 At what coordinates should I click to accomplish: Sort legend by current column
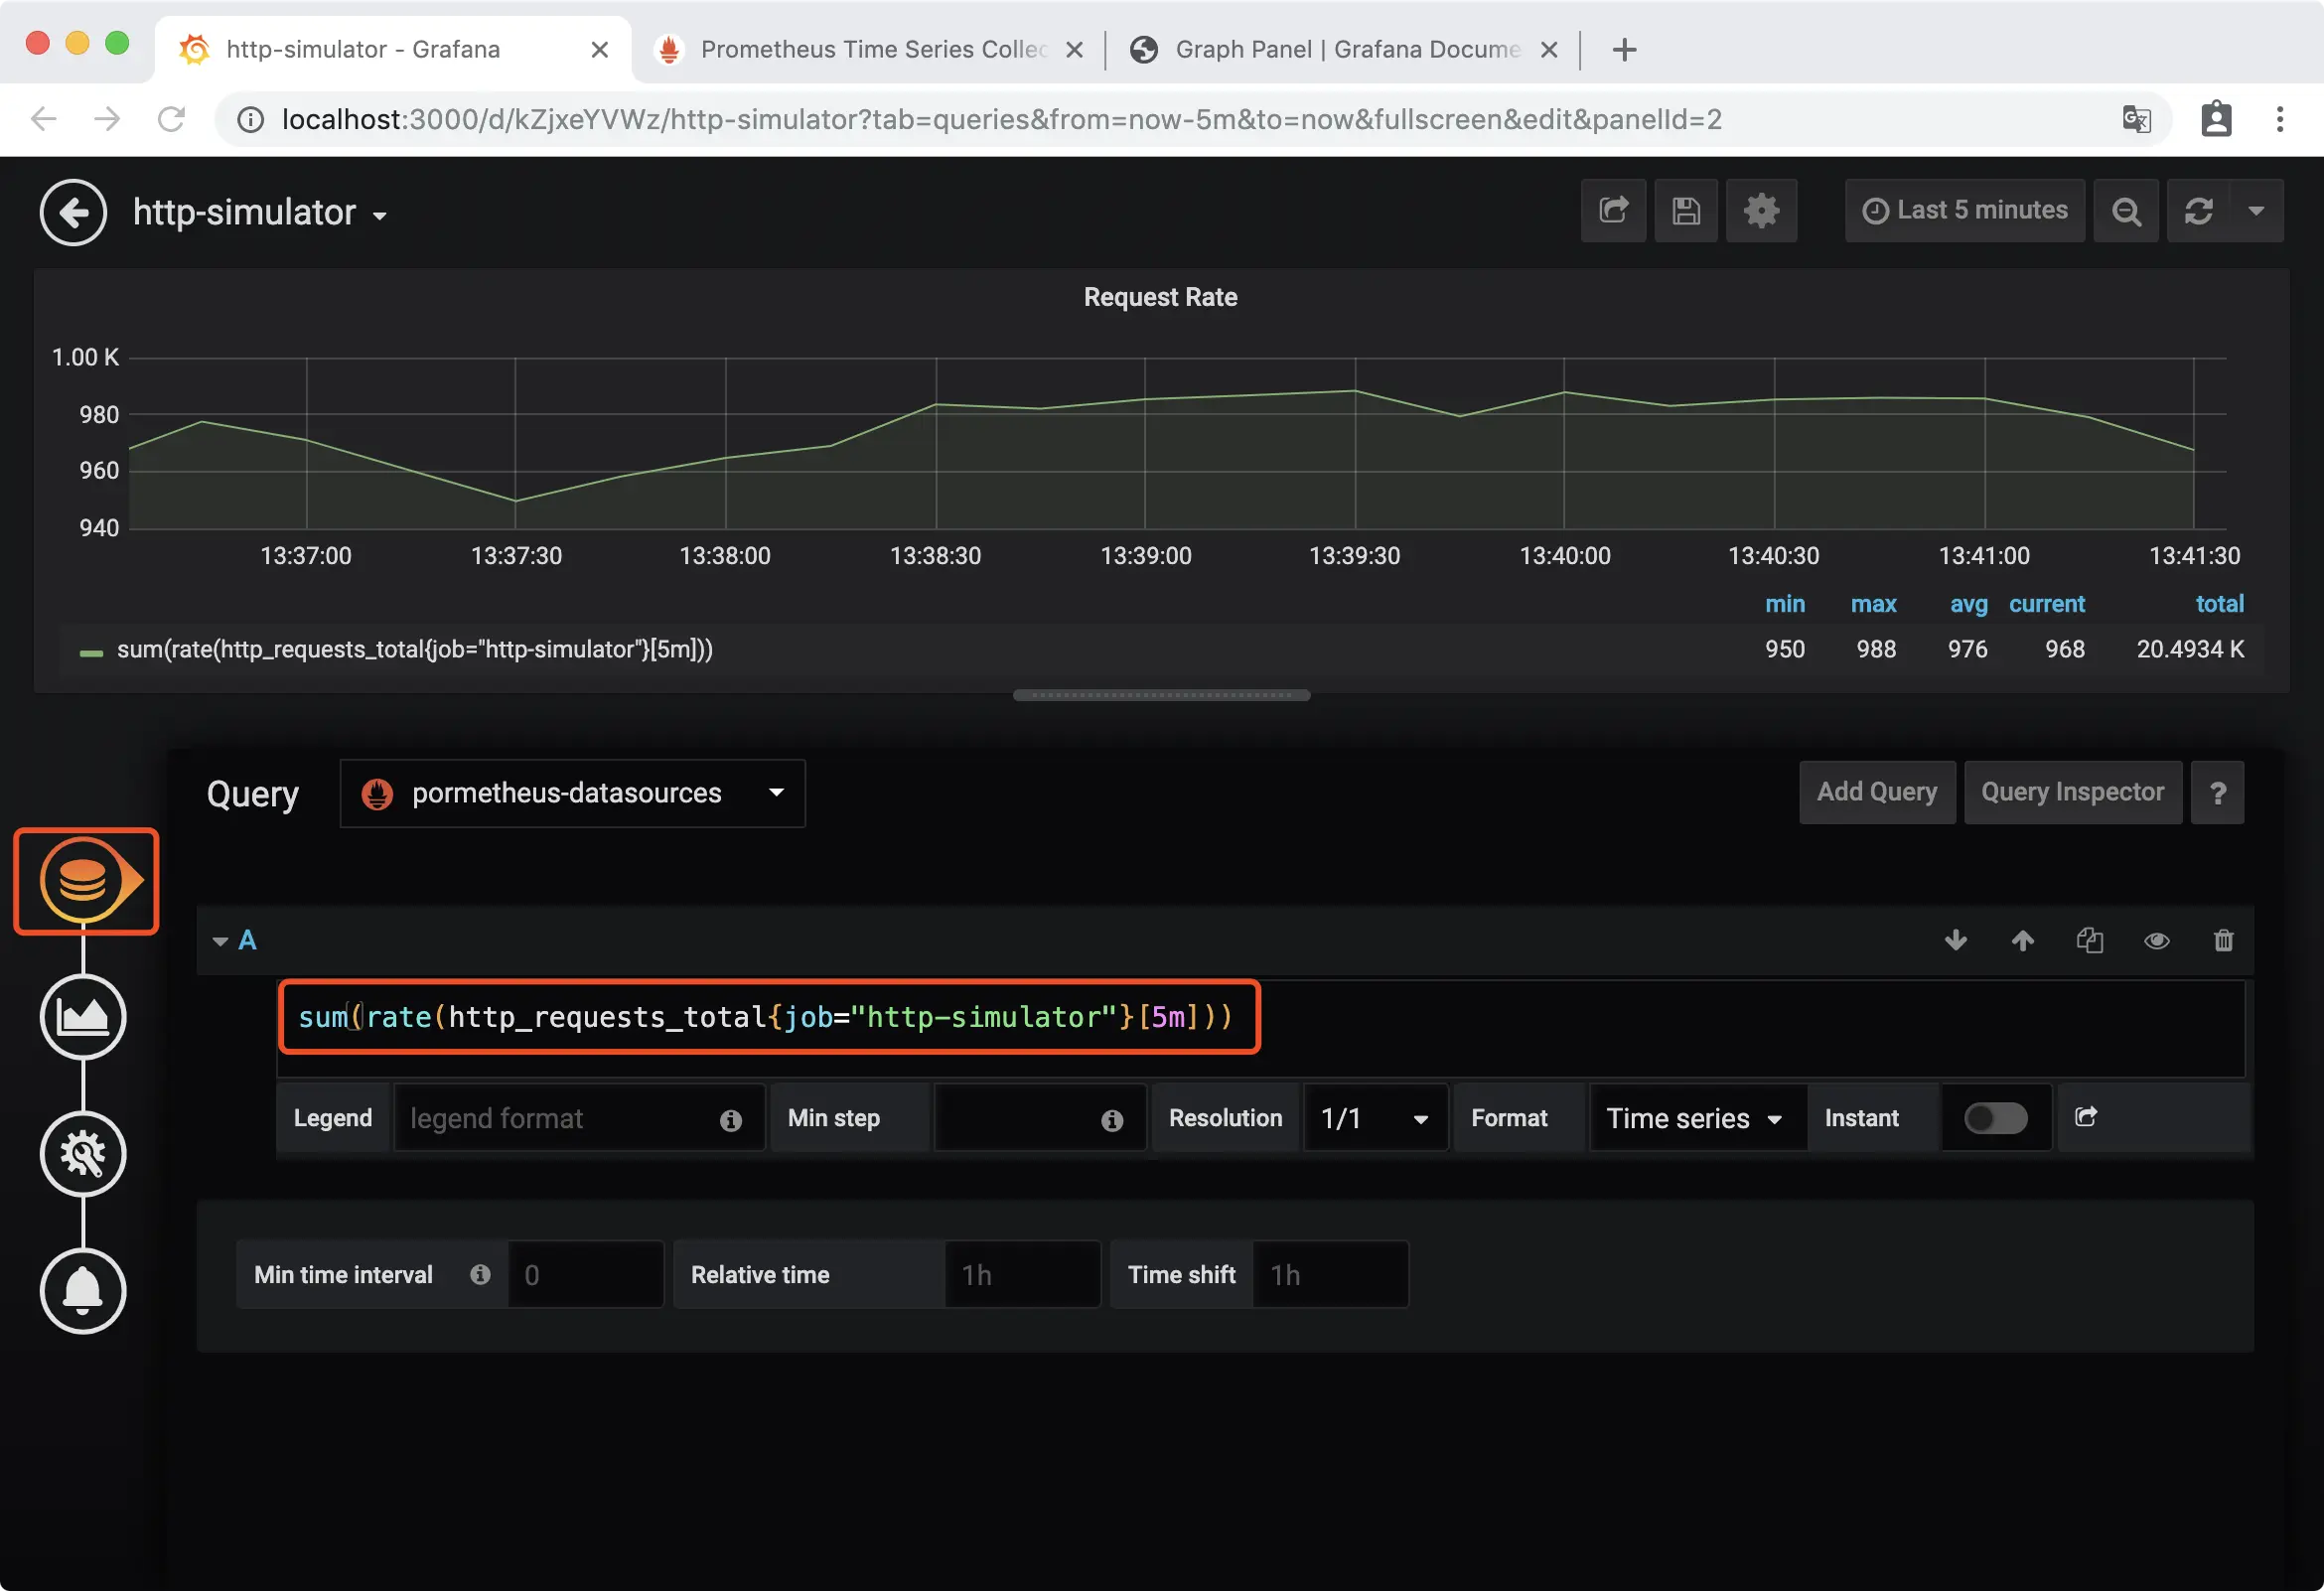2046,604
